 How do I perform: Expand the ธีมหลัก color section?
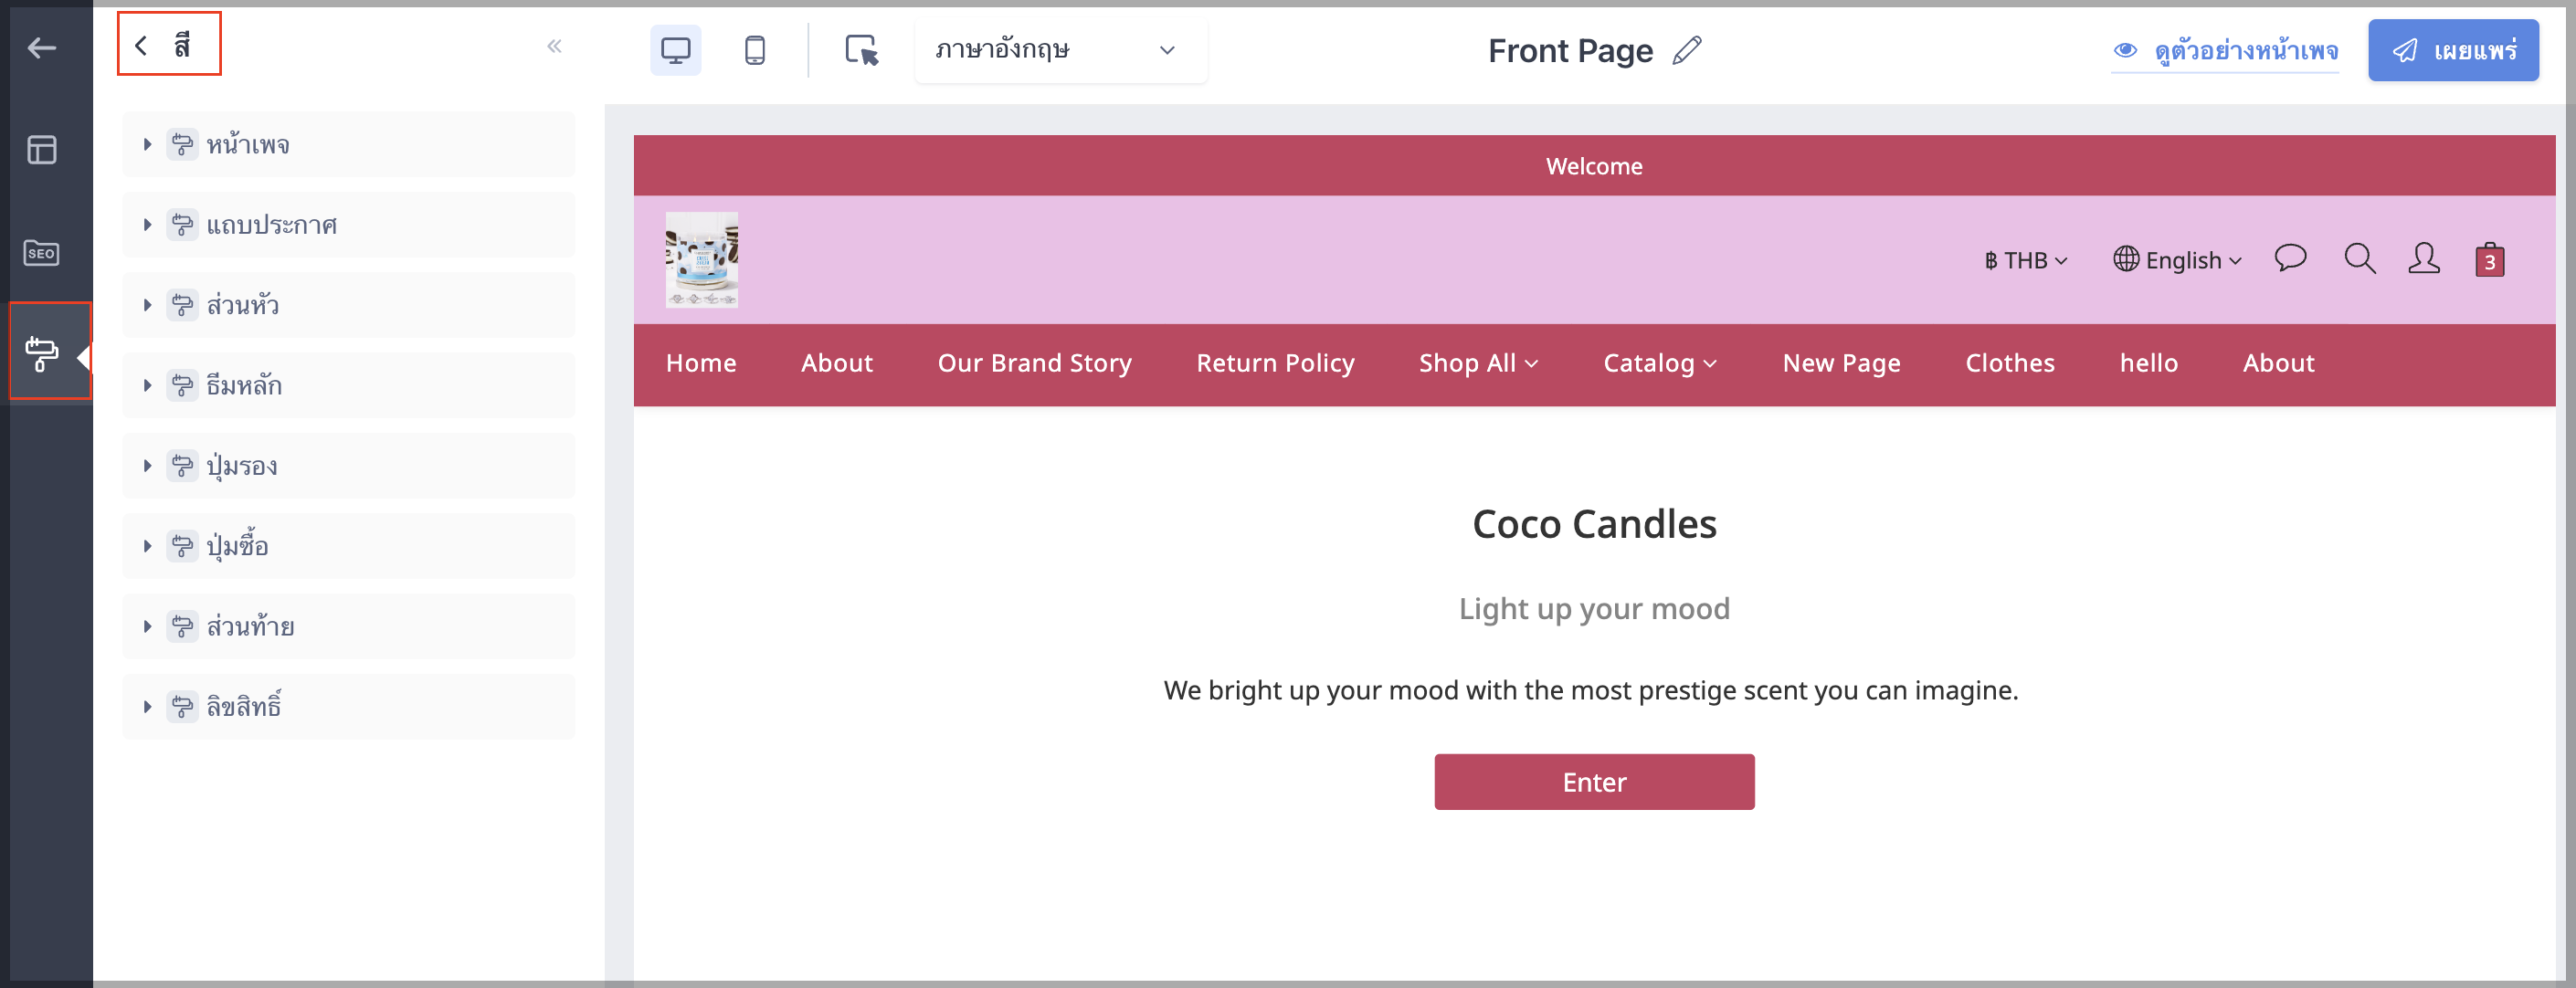click(x=349, y=385)
